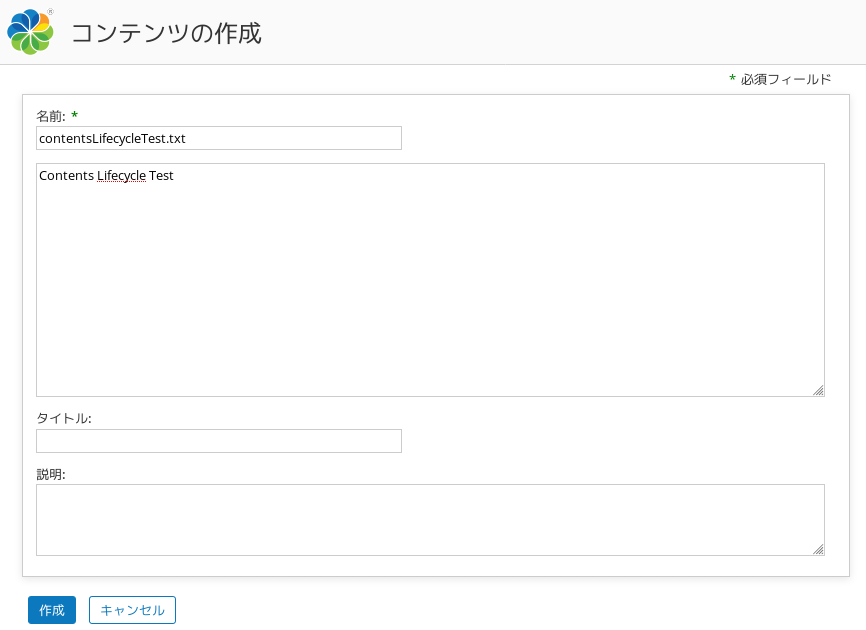
Task: Click the word Contents in the textarea
Action: (66, 176)
